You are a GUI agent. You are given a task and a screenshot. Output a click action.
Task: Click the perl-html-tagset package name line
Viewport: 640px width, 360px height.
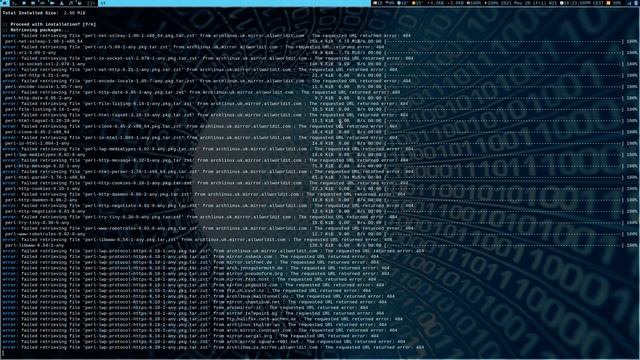pyautogui.click(x=42, y=121)
